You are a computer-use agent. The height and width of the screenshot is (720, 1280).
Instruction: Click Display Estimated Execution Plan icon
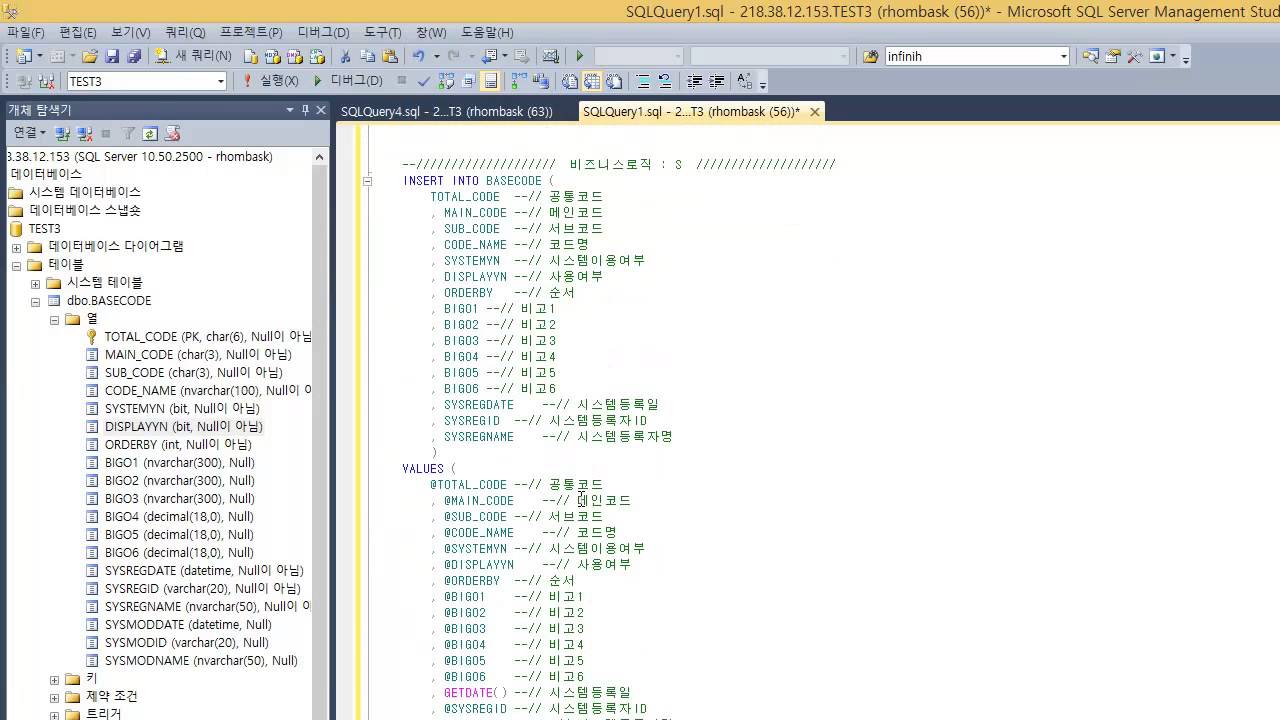[x=446, y=81]
